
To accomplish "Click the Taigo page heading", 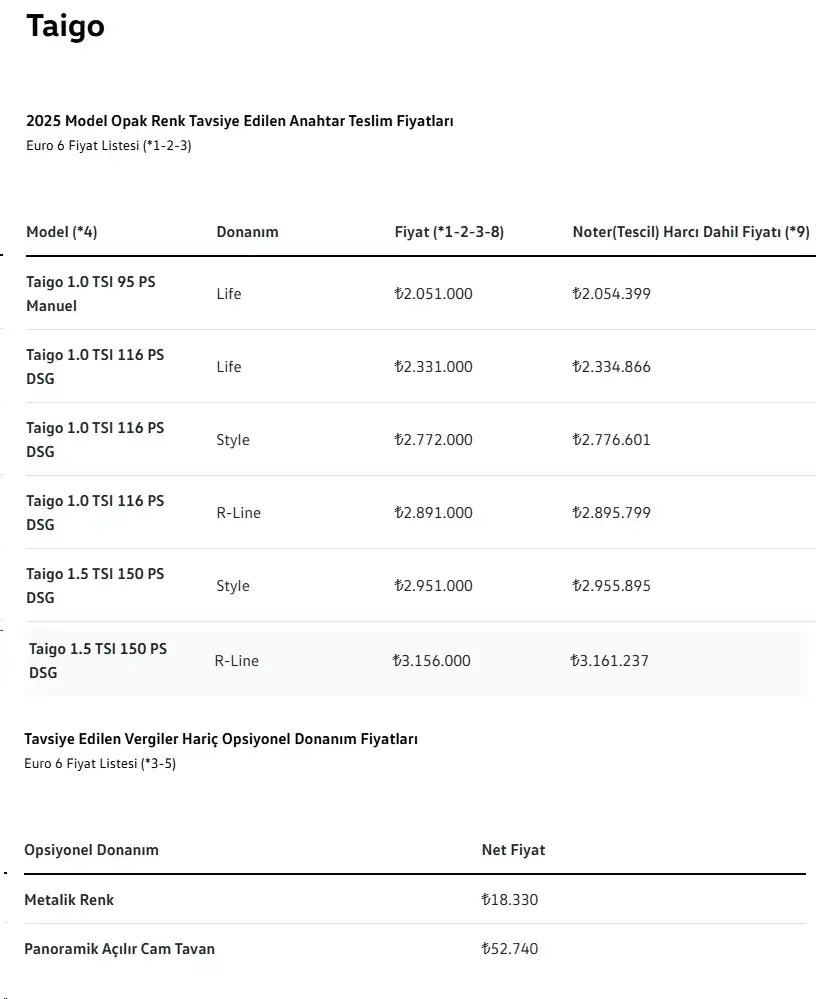I will tap(65, 27).
